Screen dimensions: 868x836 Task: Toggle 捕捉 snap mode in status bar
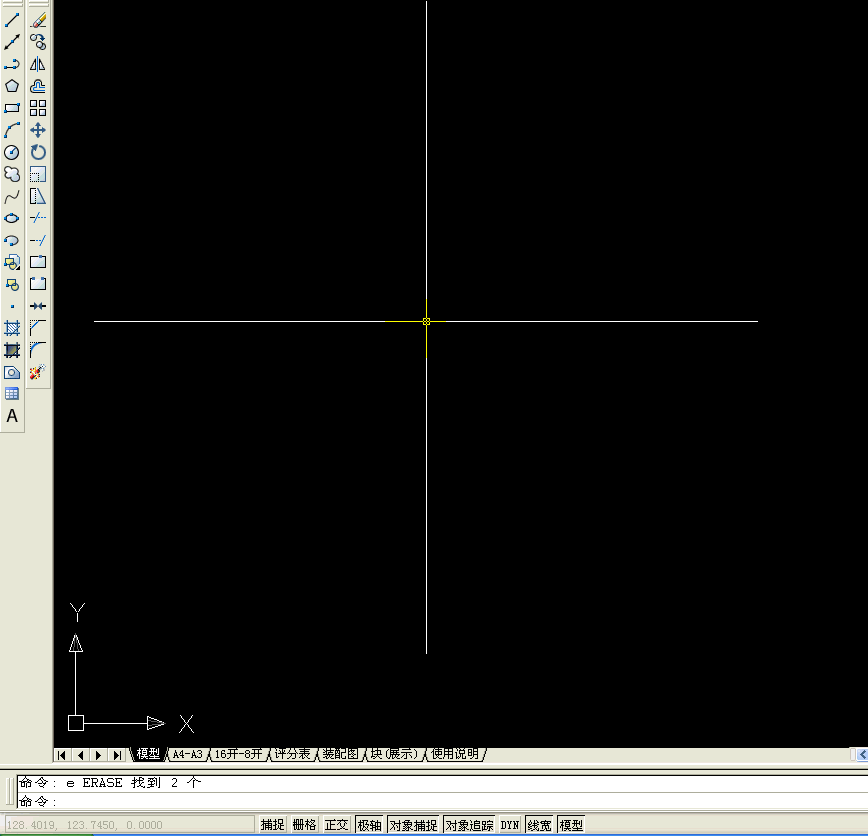click(x=272, y=825)
